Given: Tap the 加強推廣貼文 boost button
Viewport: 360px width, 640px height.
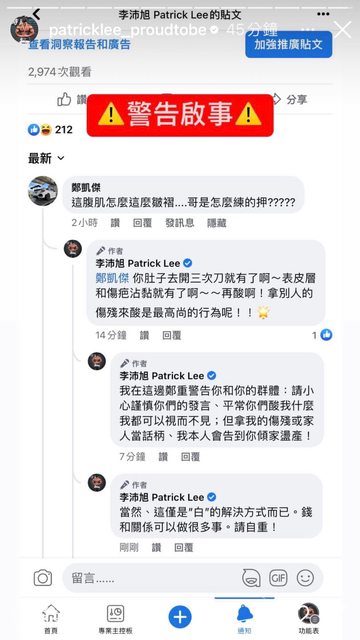Looking at the screenshot, I should coord(289,44).
